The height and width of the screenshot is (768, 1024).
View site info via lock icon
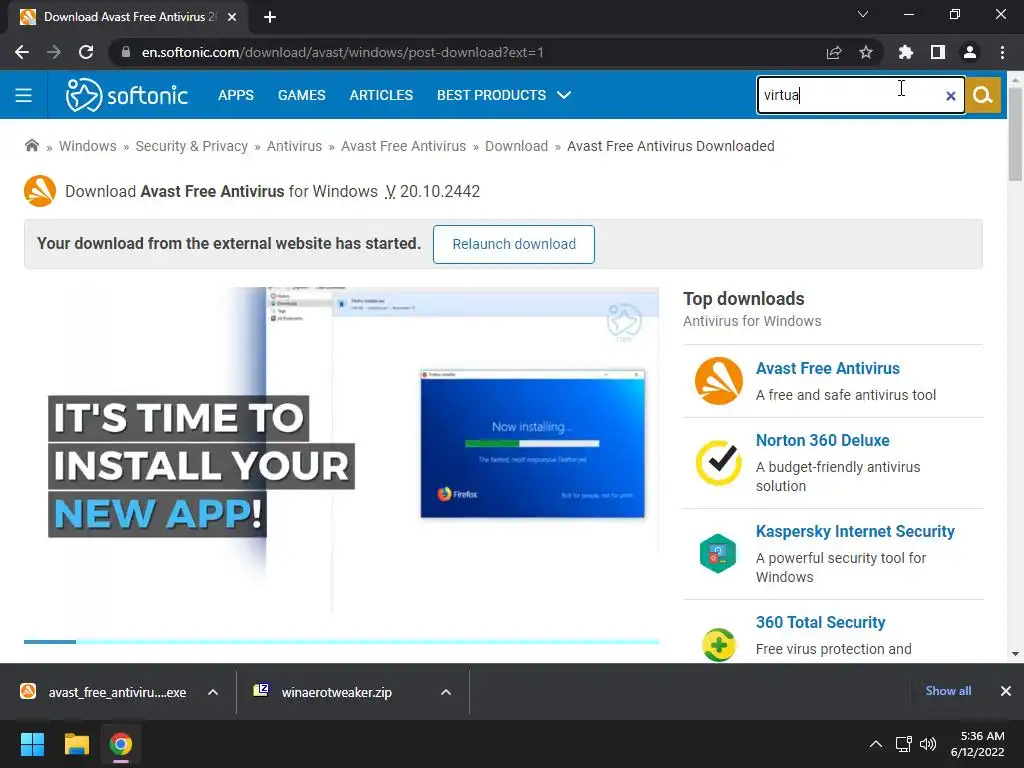tap(125, 52)
